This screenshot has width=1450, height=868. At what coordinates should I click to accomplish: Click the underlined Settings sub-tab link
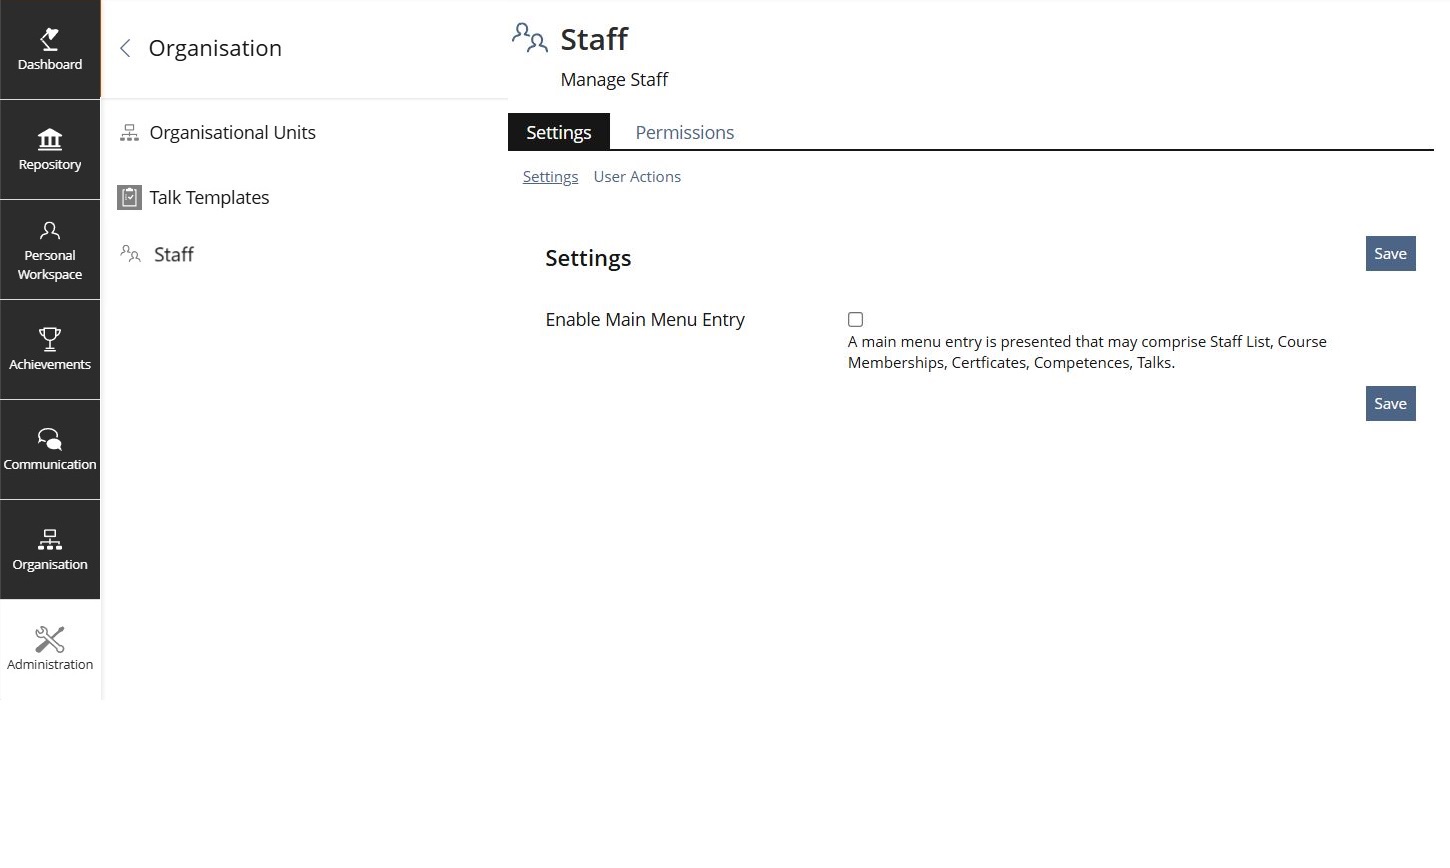click(550, 177)
